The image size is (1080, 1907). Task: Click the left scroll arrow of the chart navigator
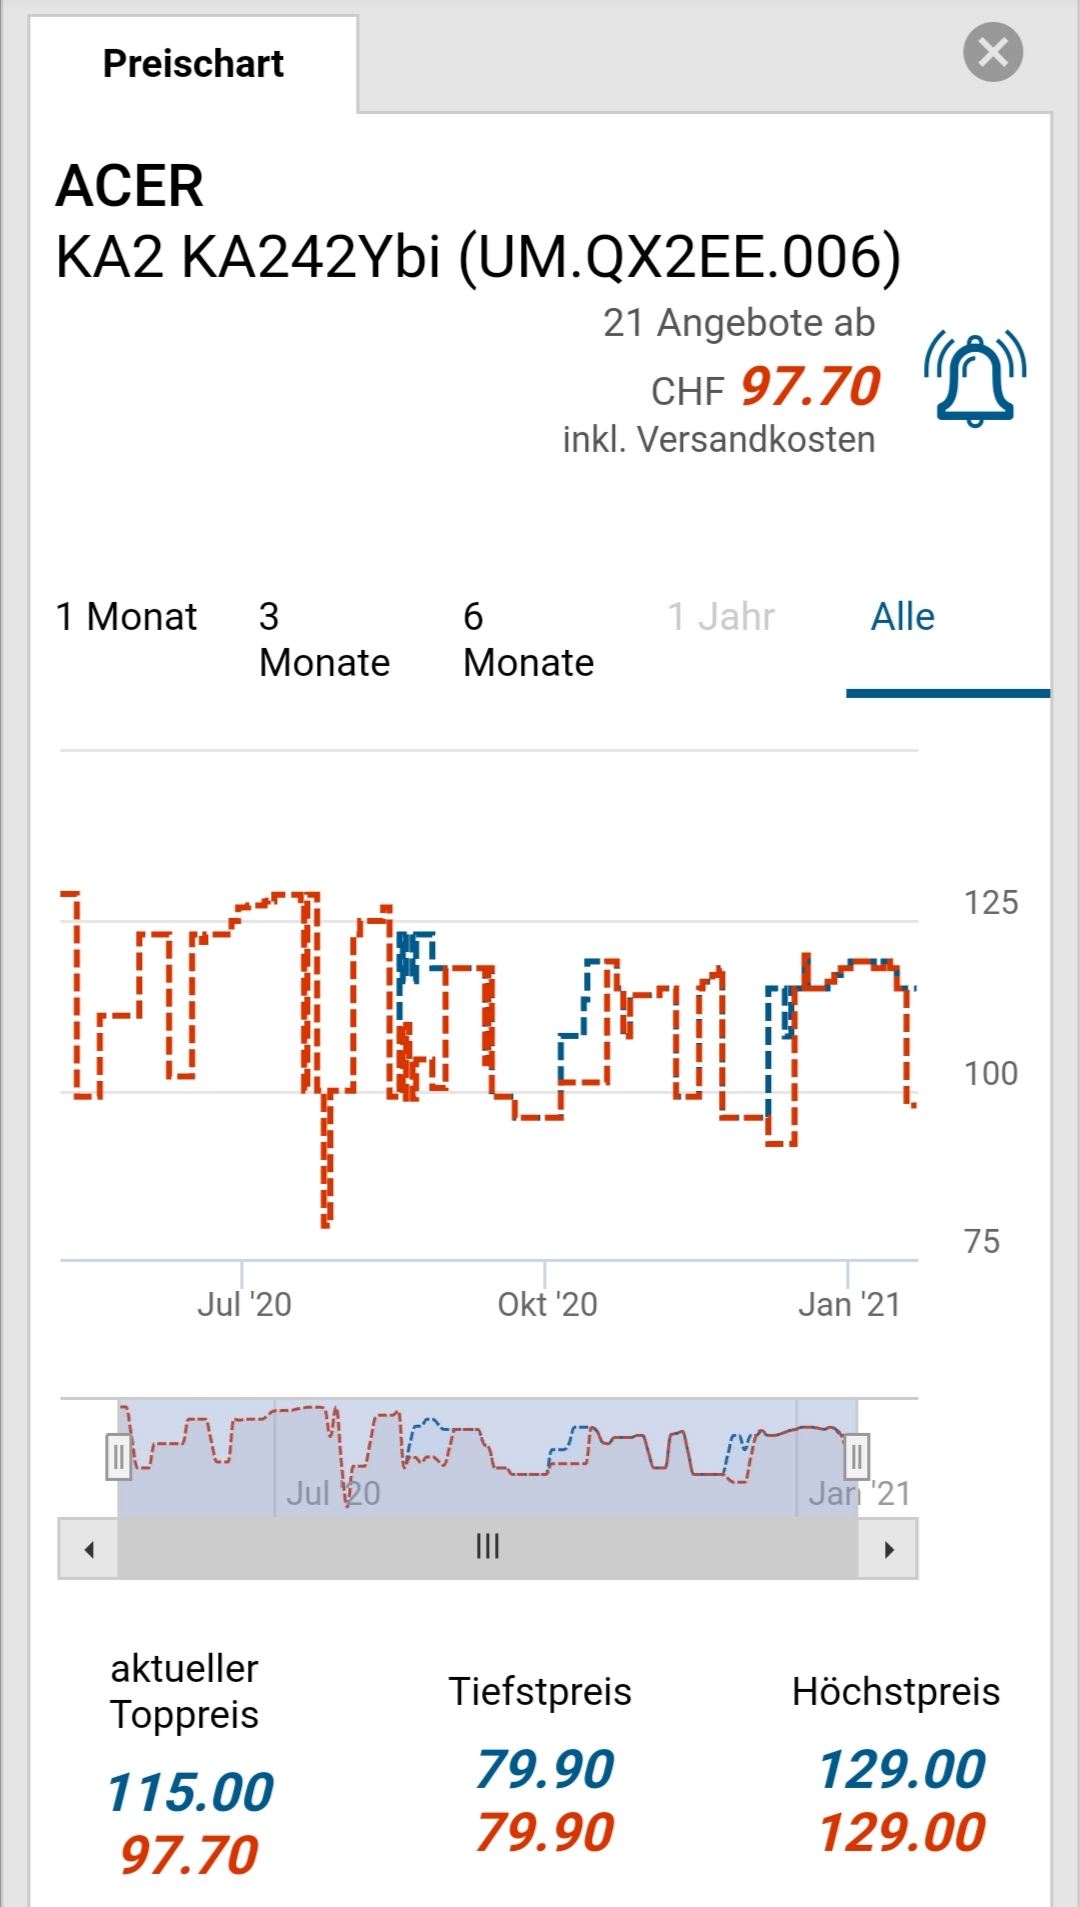[x=89, y=1549]
